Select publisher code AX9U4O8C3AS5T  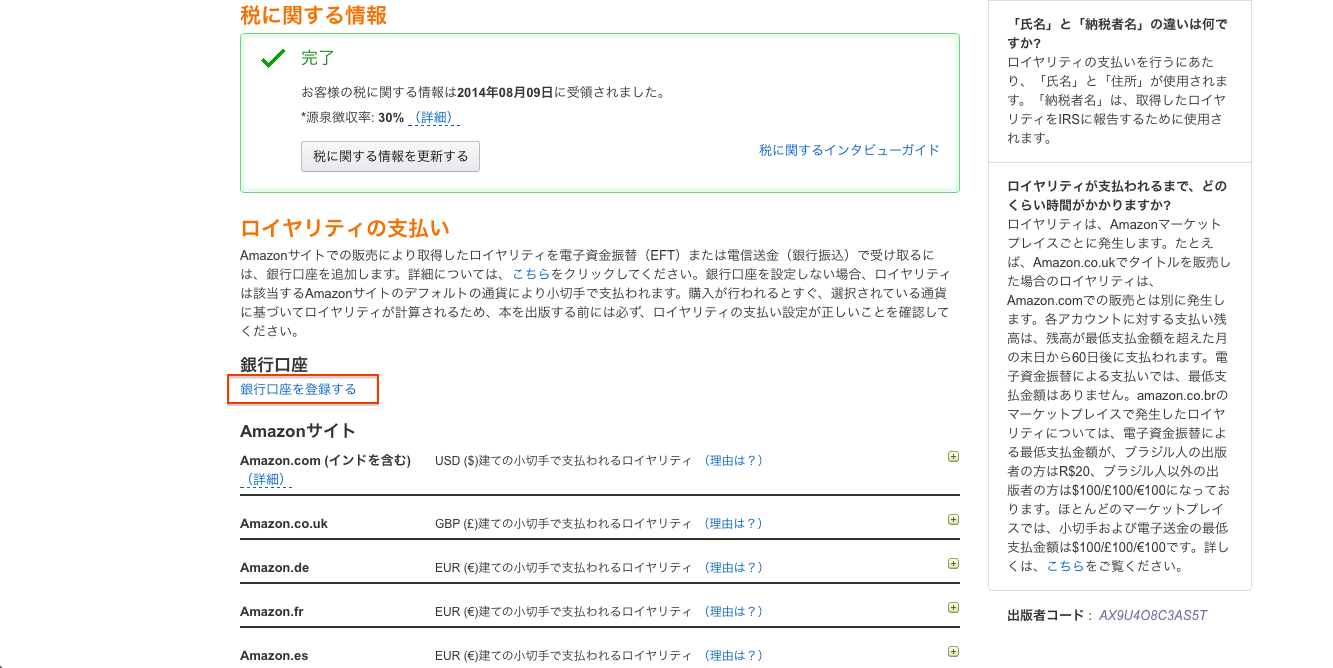1153,615
